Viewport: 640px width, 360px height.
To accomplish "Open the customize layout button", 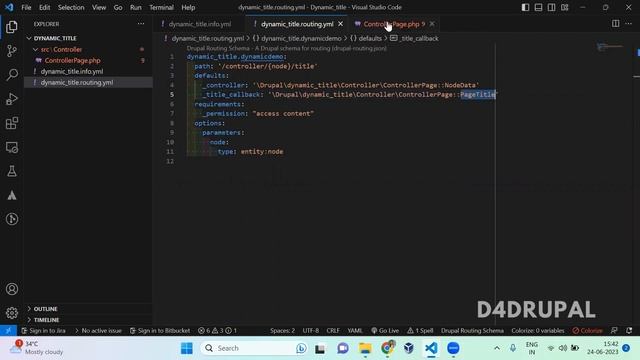I will 564,7.
